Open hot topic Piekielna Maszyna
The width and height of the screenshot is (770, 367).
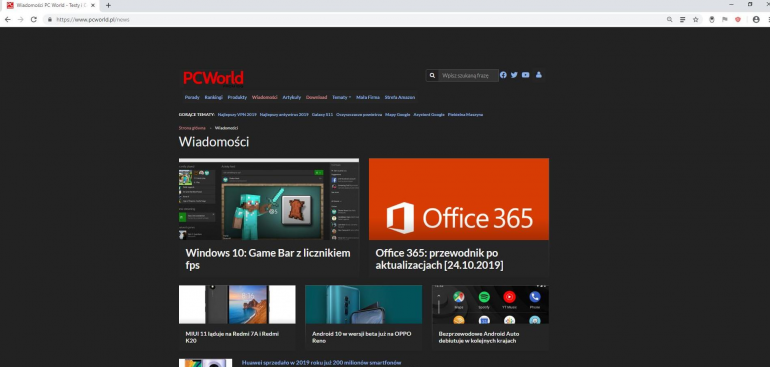pyautogui.click(x=465, y=114)
